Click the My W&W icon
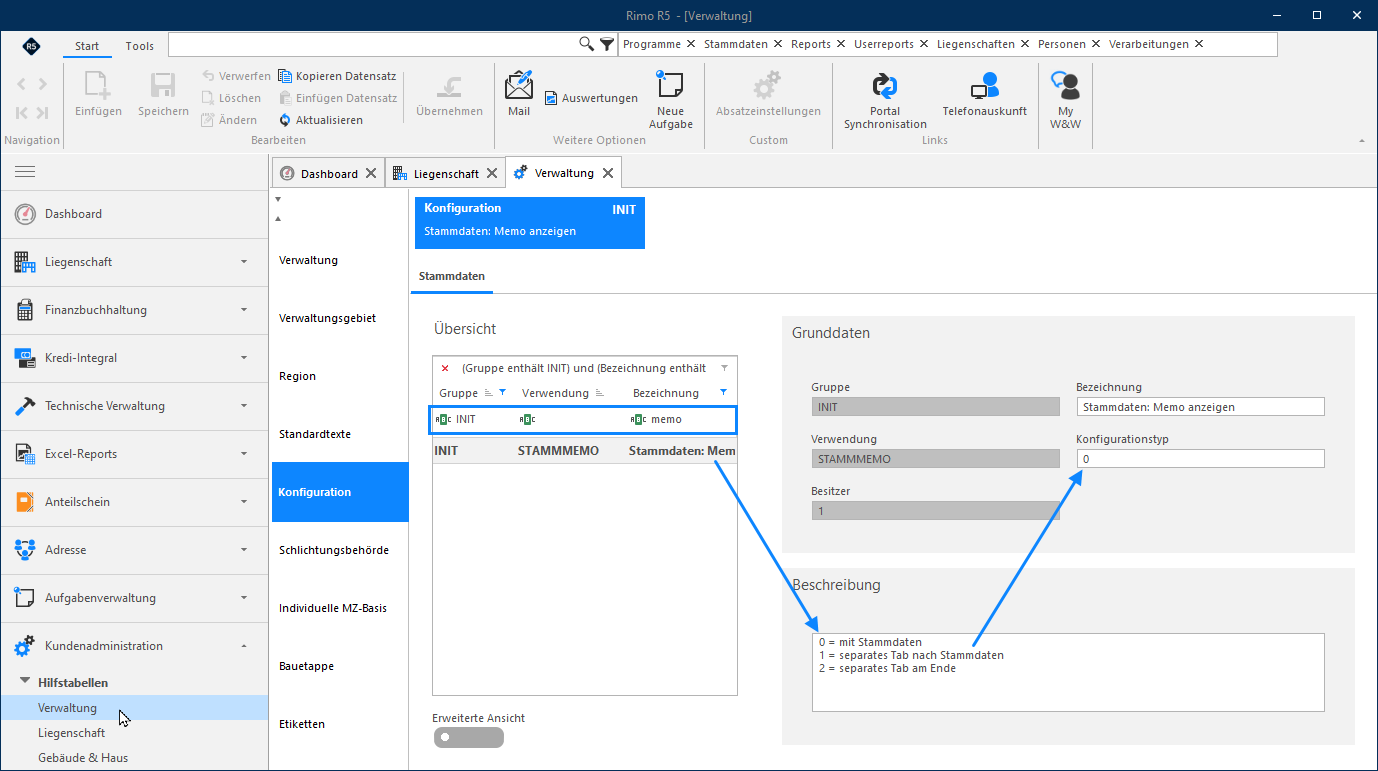 1065,86
